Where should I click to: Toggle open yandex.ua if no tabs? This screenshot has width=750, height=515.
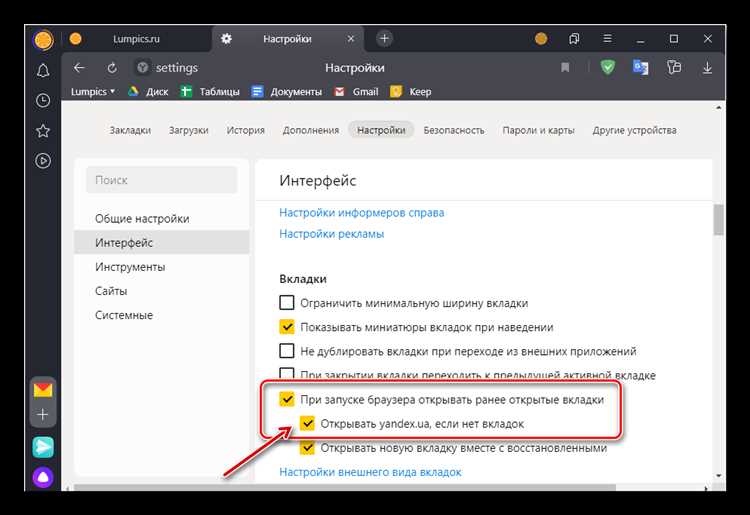click(x=307, y=424)
